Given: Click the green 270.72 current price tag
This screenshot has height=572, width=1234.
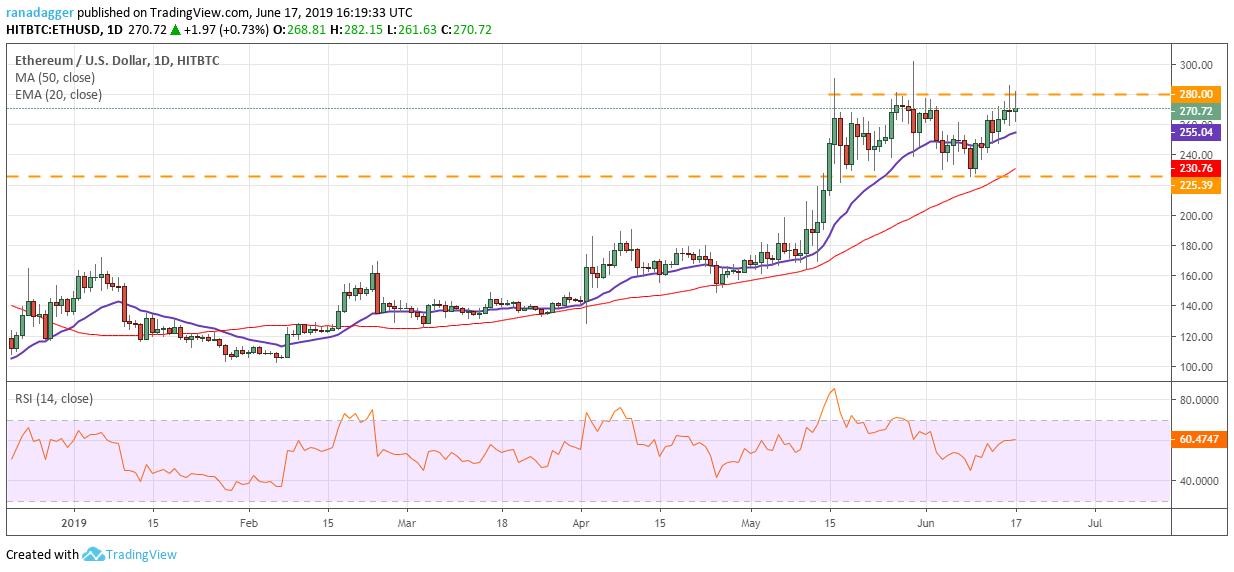Looking at the screenshot, I should [x=1197, y=111].
